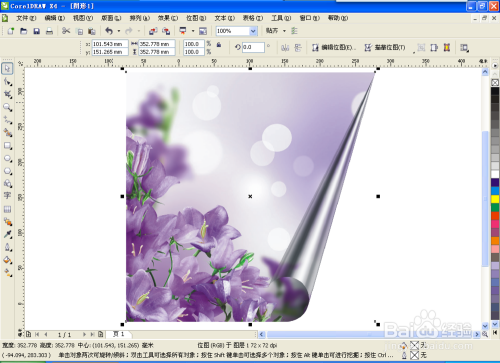
Task: Open the 视图 menu
Action: point(83,18)
